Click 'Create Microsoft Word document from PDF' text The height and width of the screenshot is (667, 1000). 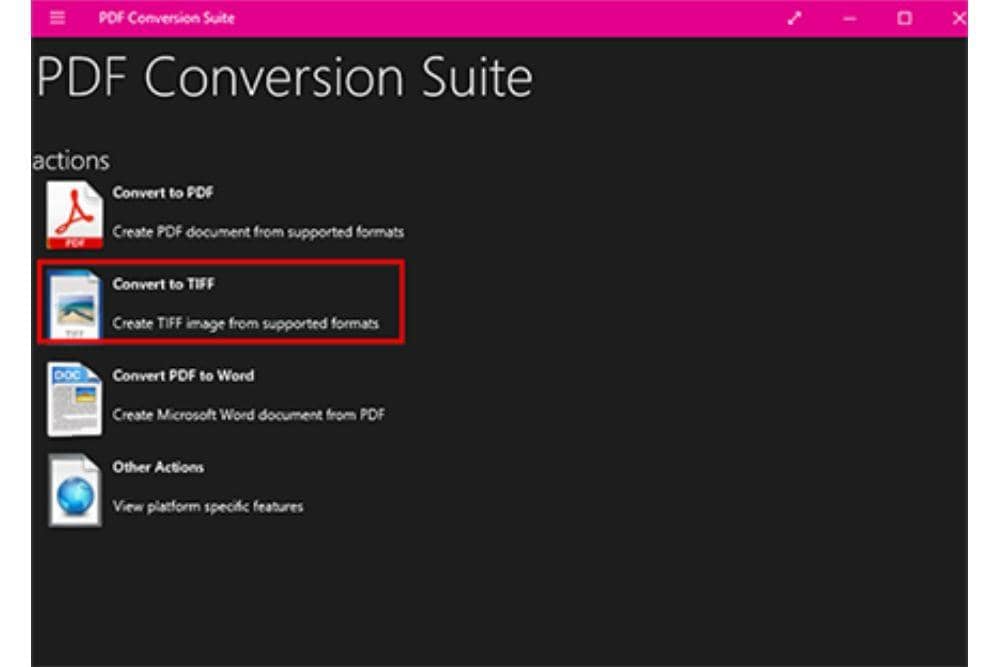(249, 415)
